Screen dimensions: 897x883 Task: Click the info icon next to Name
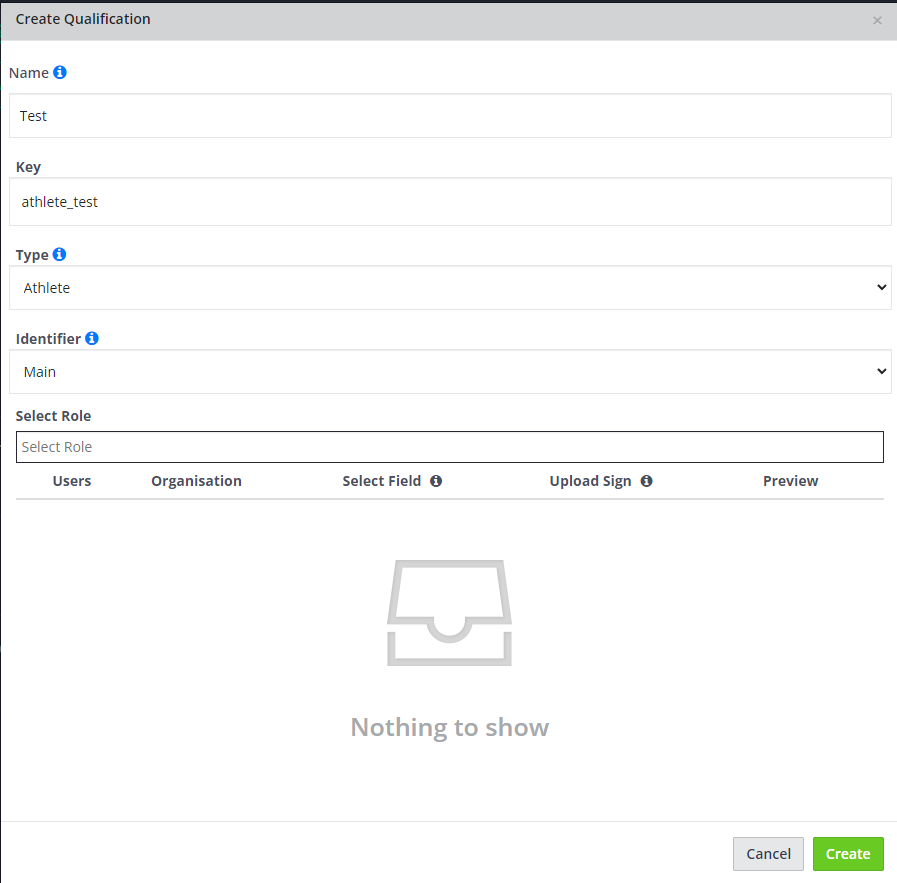point(59,73)
